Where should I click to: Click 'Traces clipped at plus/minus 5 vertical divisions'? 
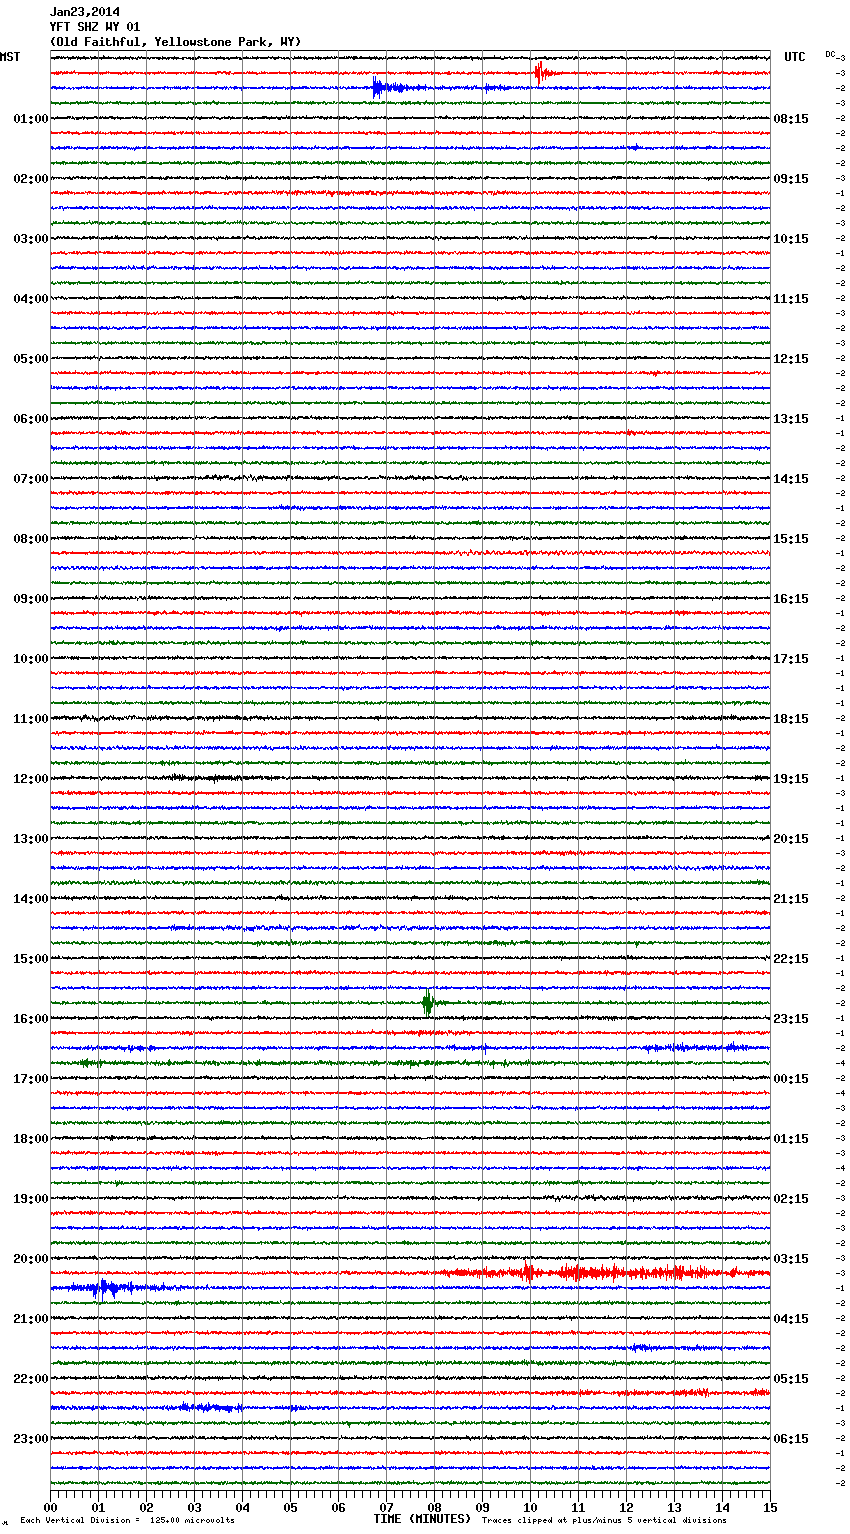pos(604,1521)
